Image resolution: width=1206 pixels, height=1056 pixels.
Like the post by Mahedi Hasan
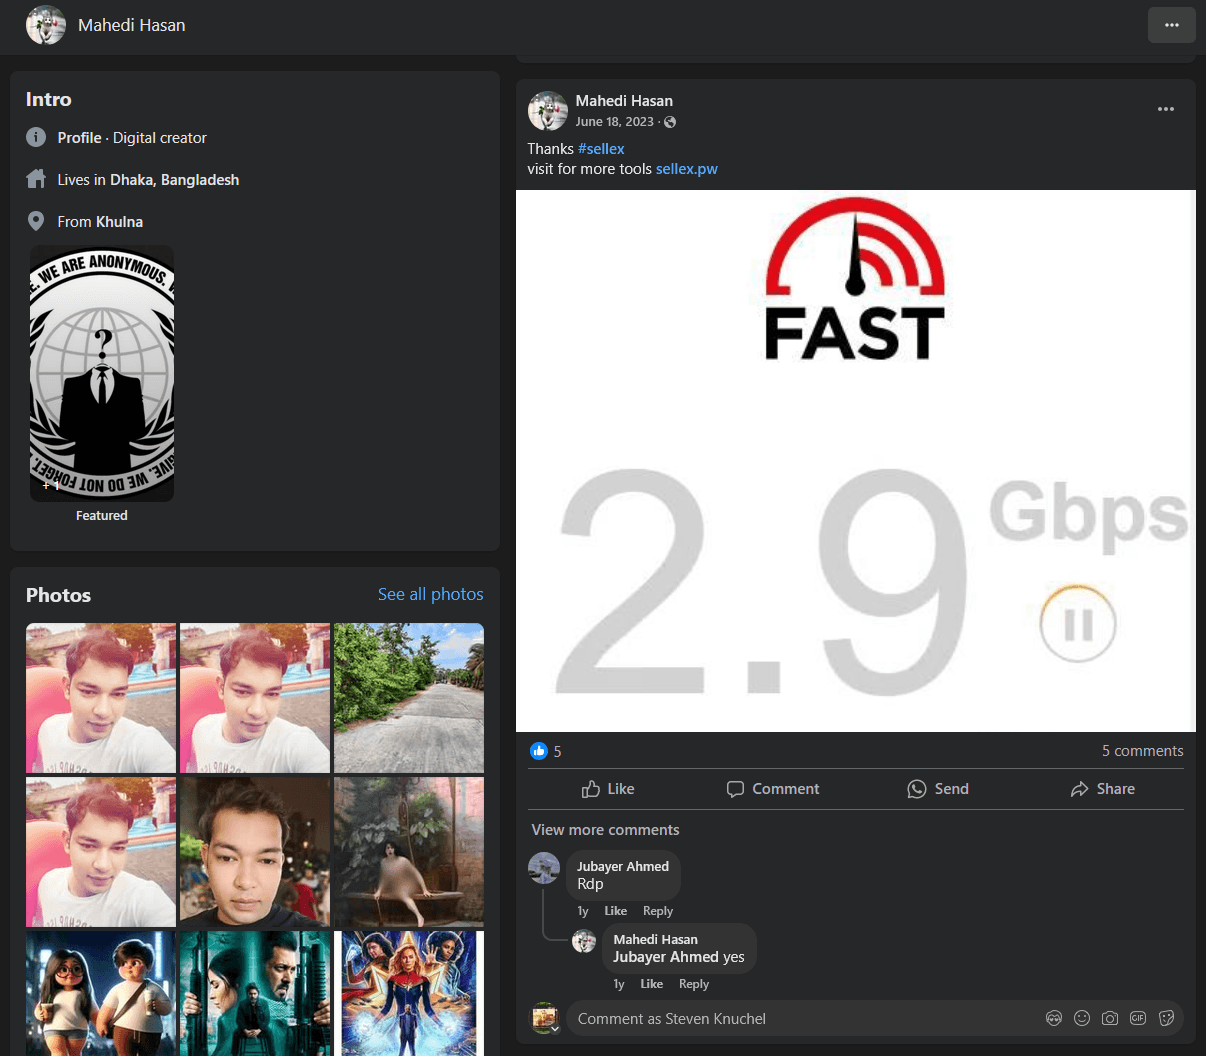pos(608,789)
